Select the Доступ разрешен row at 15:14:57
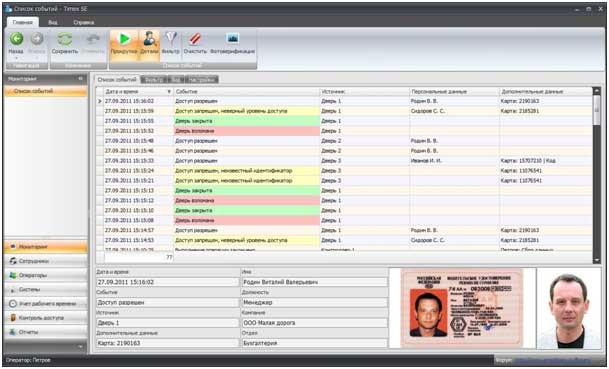The image size is (609, 369). click(344, 230)
